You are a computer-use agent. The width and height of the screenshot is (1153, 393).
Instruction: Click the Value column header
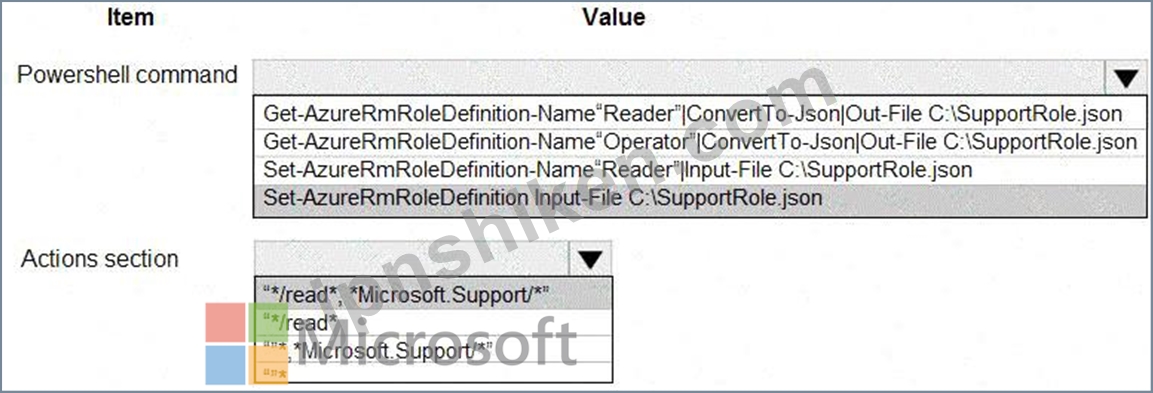click(x=613, y=17)
